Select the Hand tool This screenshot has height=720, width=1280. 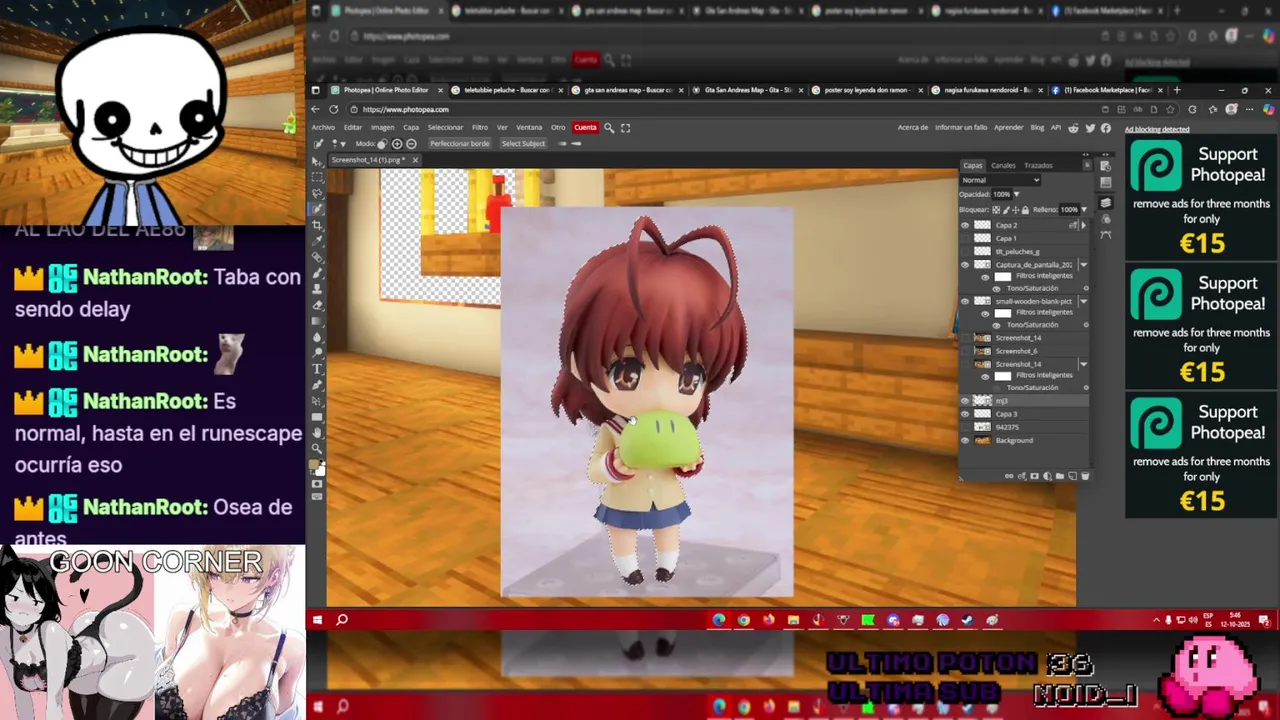pyautogui.click(x=317, y=433)
